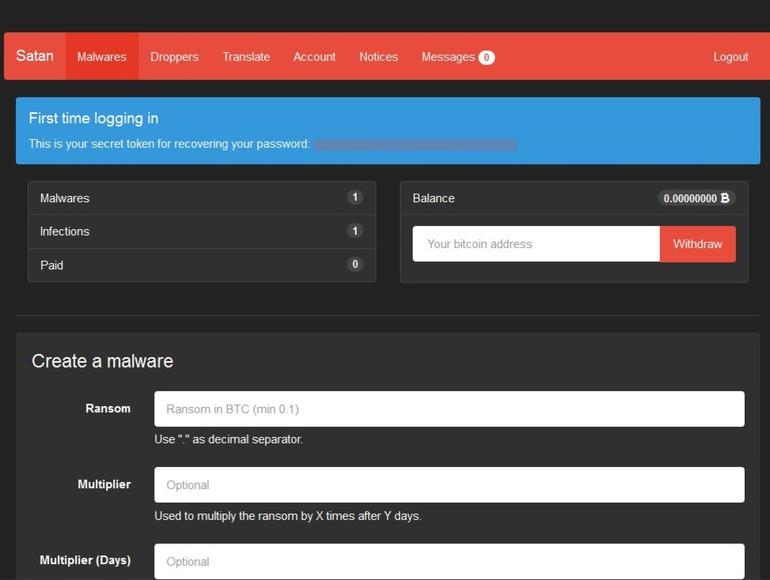This screenshot has height=580, width=770.
Task: Open the Droppers menu item
Action: point(174,57)
